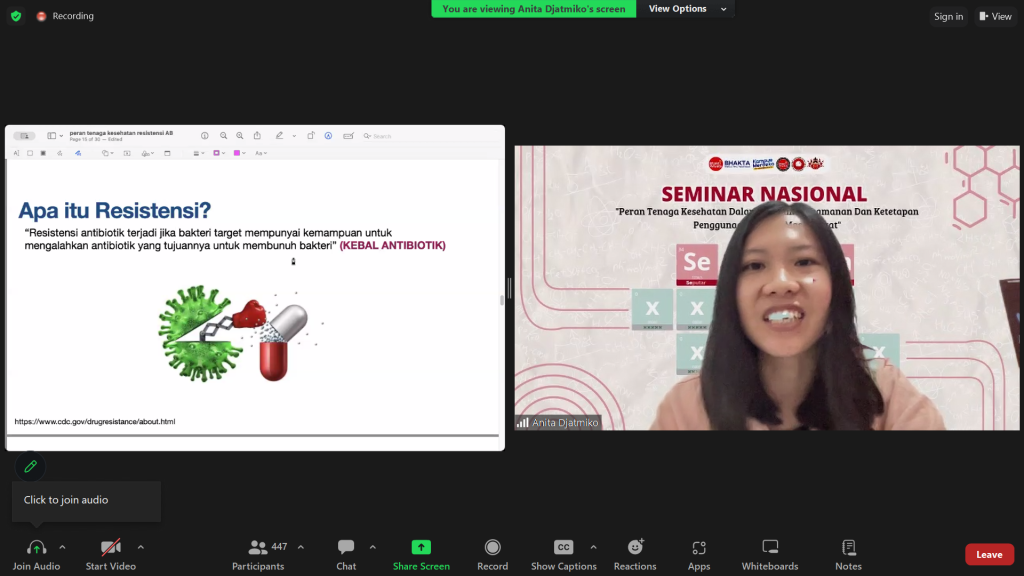This screenshot has width=1024, height=576.
Task: Open the Reactions emoji menu
Action: 635,547
